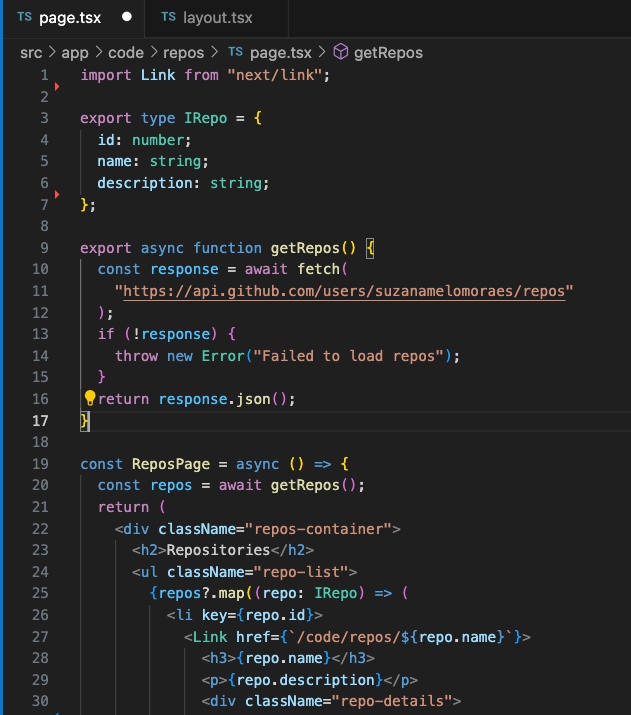Viewport: 631px width, 715px height.
Task: Click the TS icon in the breadcrumb path
Action: [236, 52]
